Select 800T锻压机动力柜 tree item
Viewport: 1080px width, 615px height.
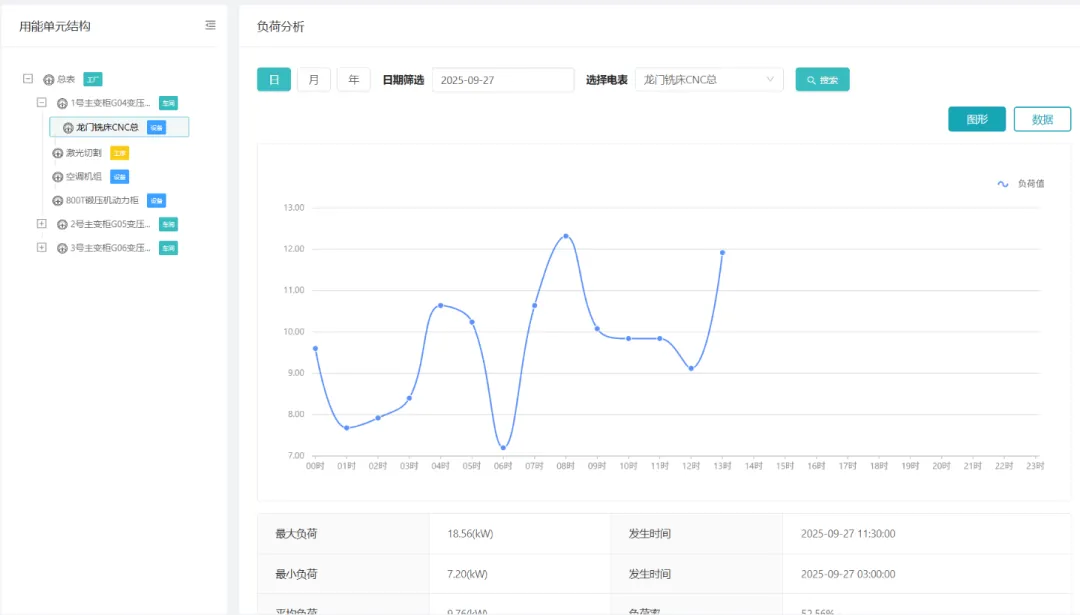(102, 200)
